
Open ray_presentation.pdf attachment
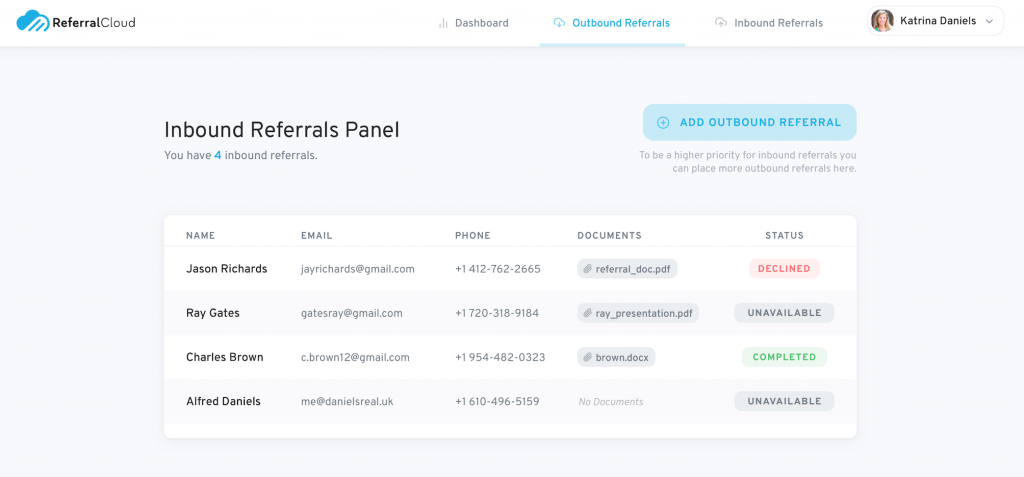pyautogui.click(x=638, y=313)
